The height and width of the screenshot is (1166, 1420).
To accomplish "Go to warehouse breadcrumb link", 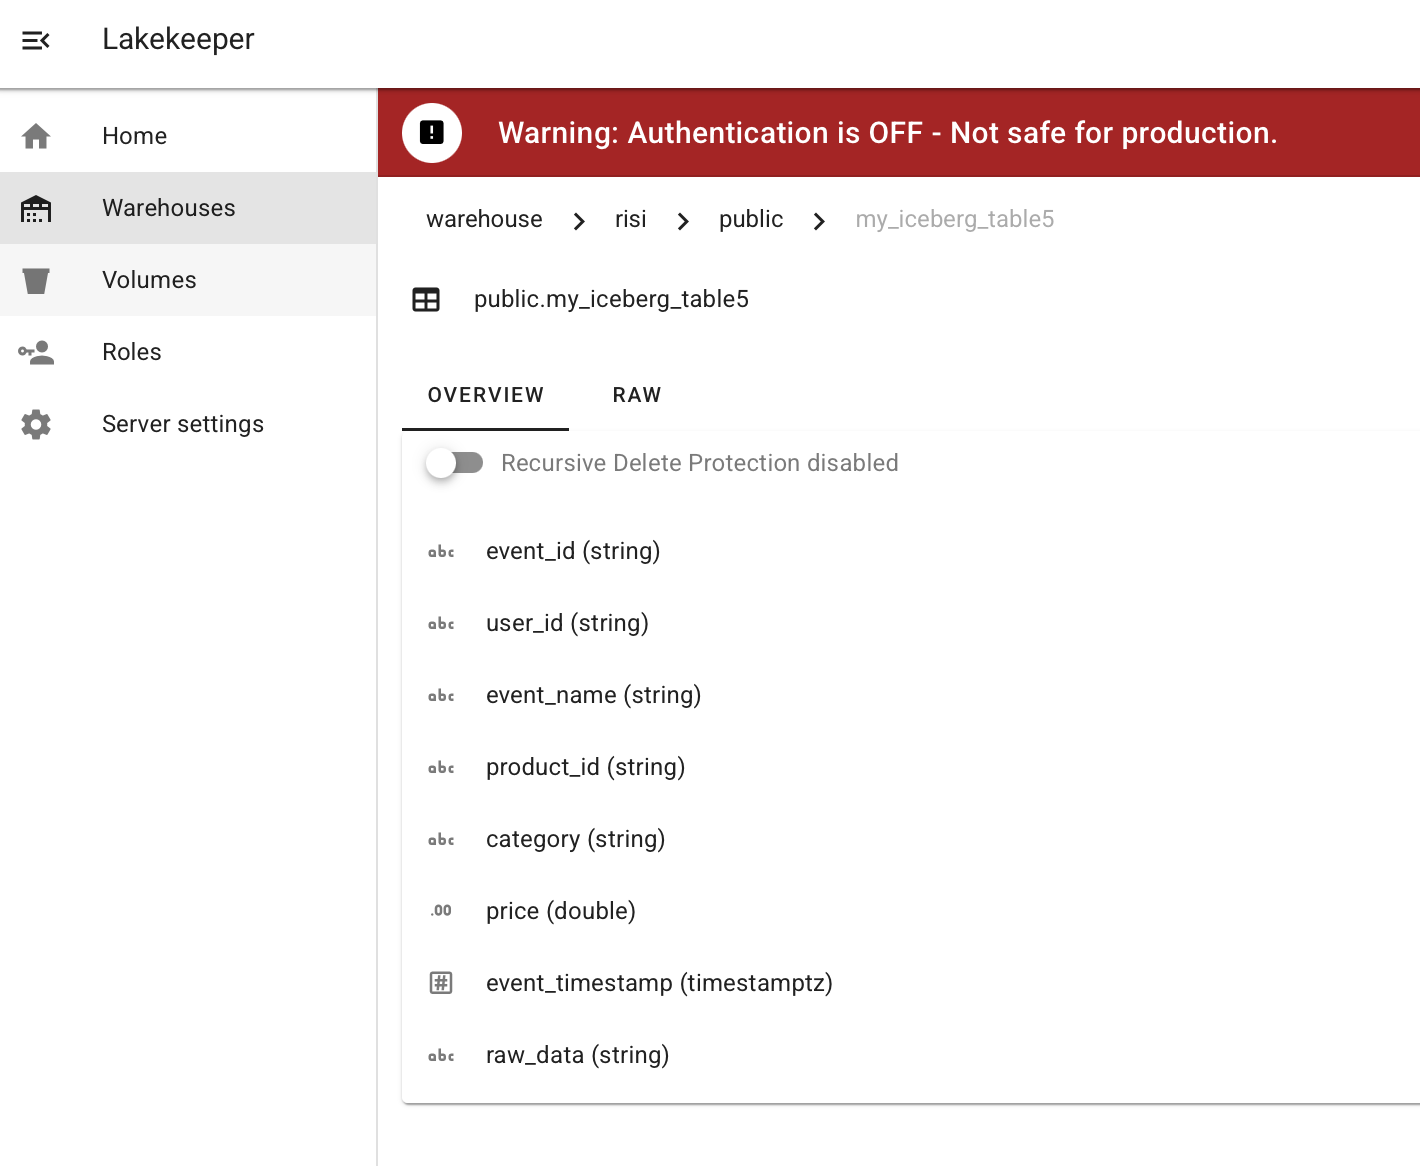I will [484, 219].
